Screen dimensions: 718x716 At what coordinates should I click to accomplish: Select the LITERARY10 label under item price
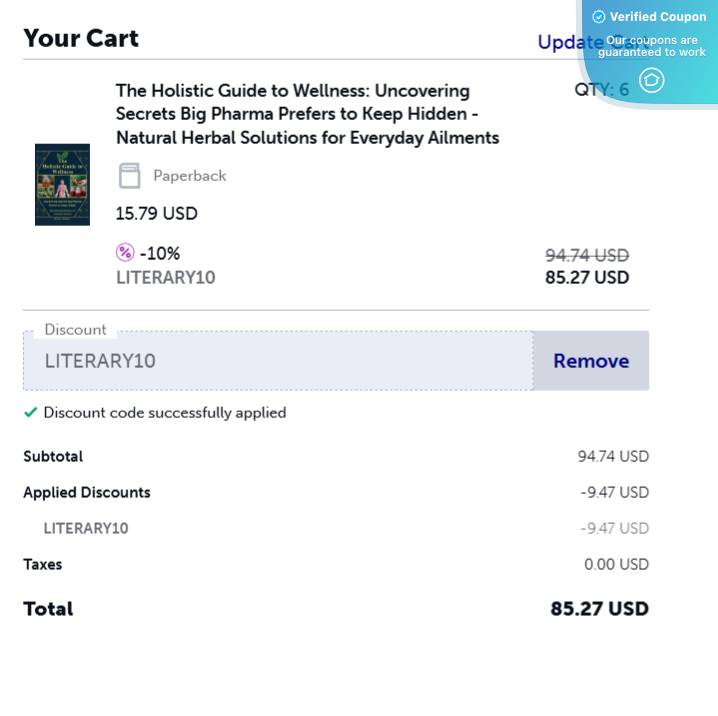tap(166, 277)
